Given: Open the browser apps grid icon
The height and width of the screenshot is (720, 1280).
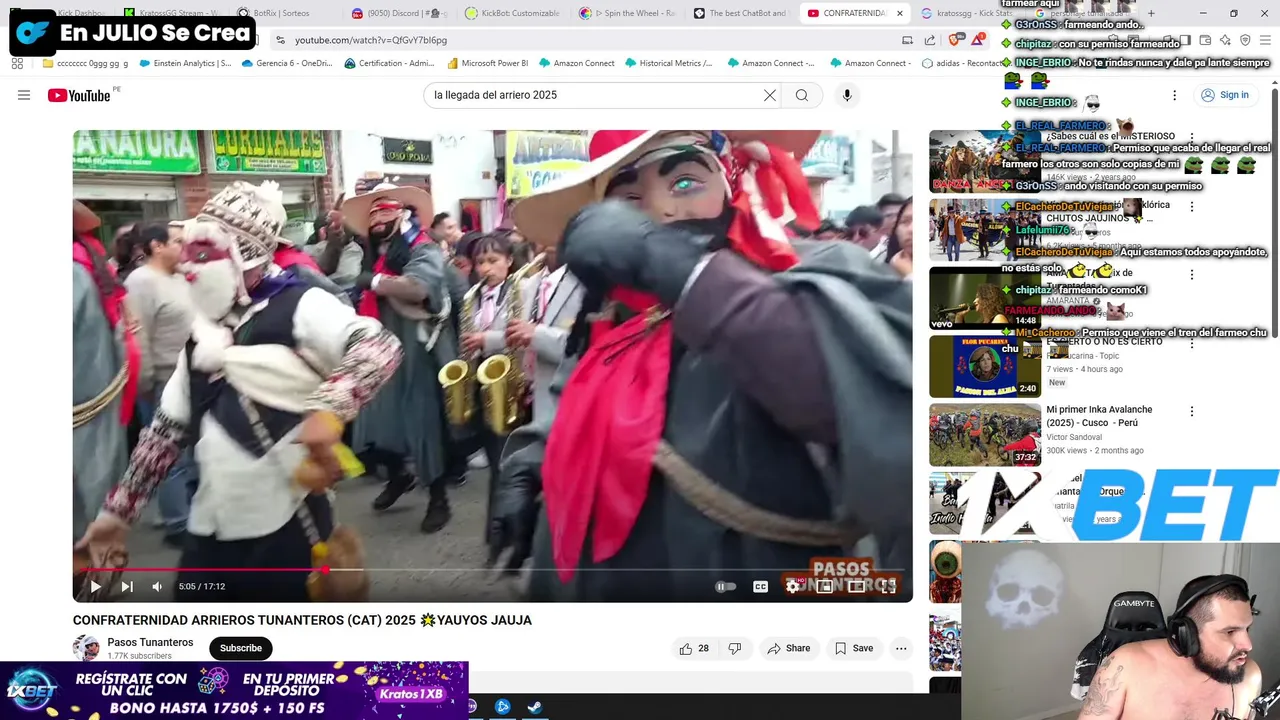Looking at the screenshot, I should pos(17,63).
